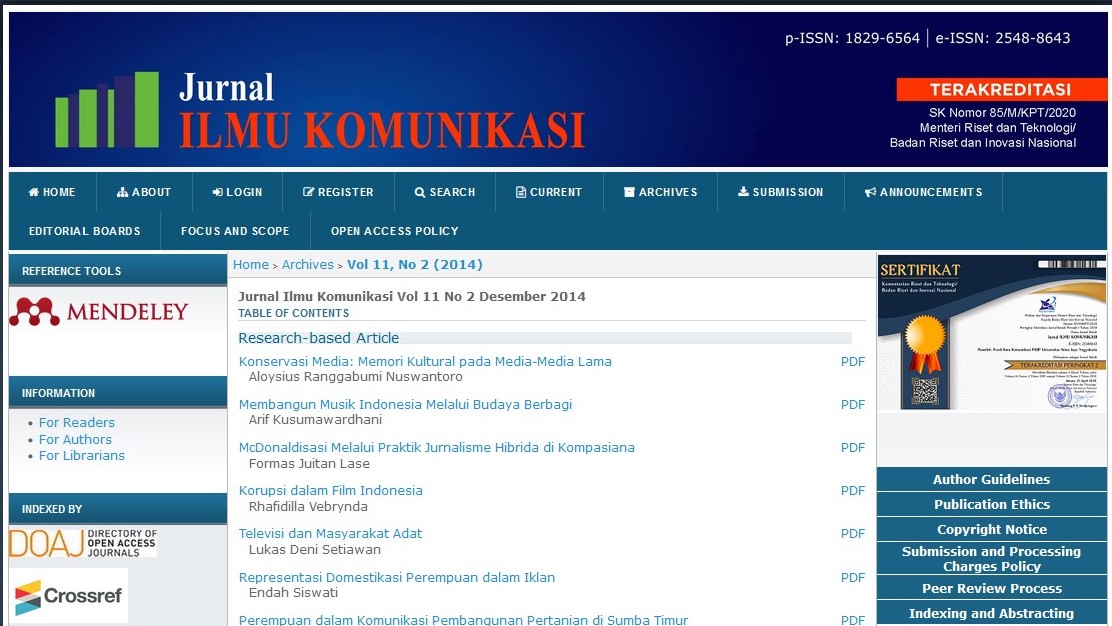Open PDF for Konservasi Media article

pyautogui.click(x=852, y=362)
